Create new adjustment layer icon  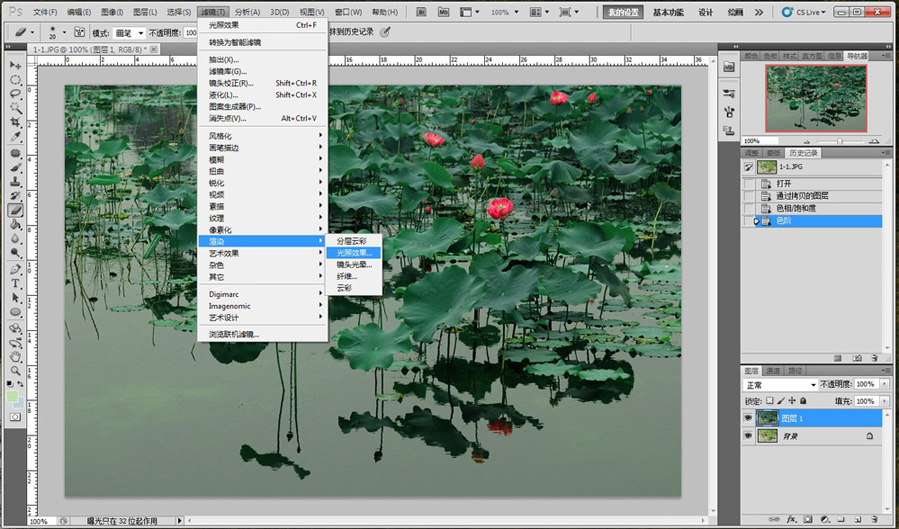coord(824,519)
